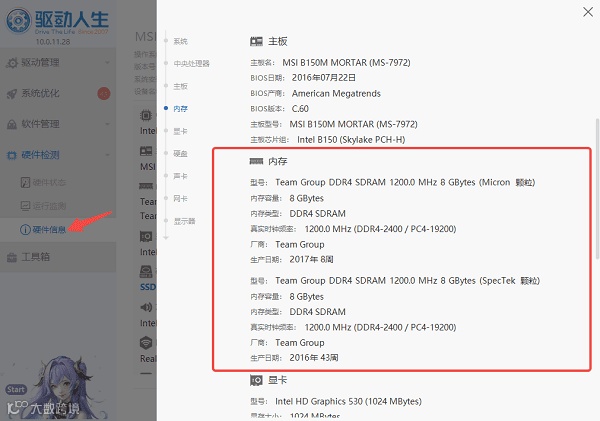Screen dimensions: 600x421
Task: Collapse the 硬件检测 chevron
Action: [108, 155]
